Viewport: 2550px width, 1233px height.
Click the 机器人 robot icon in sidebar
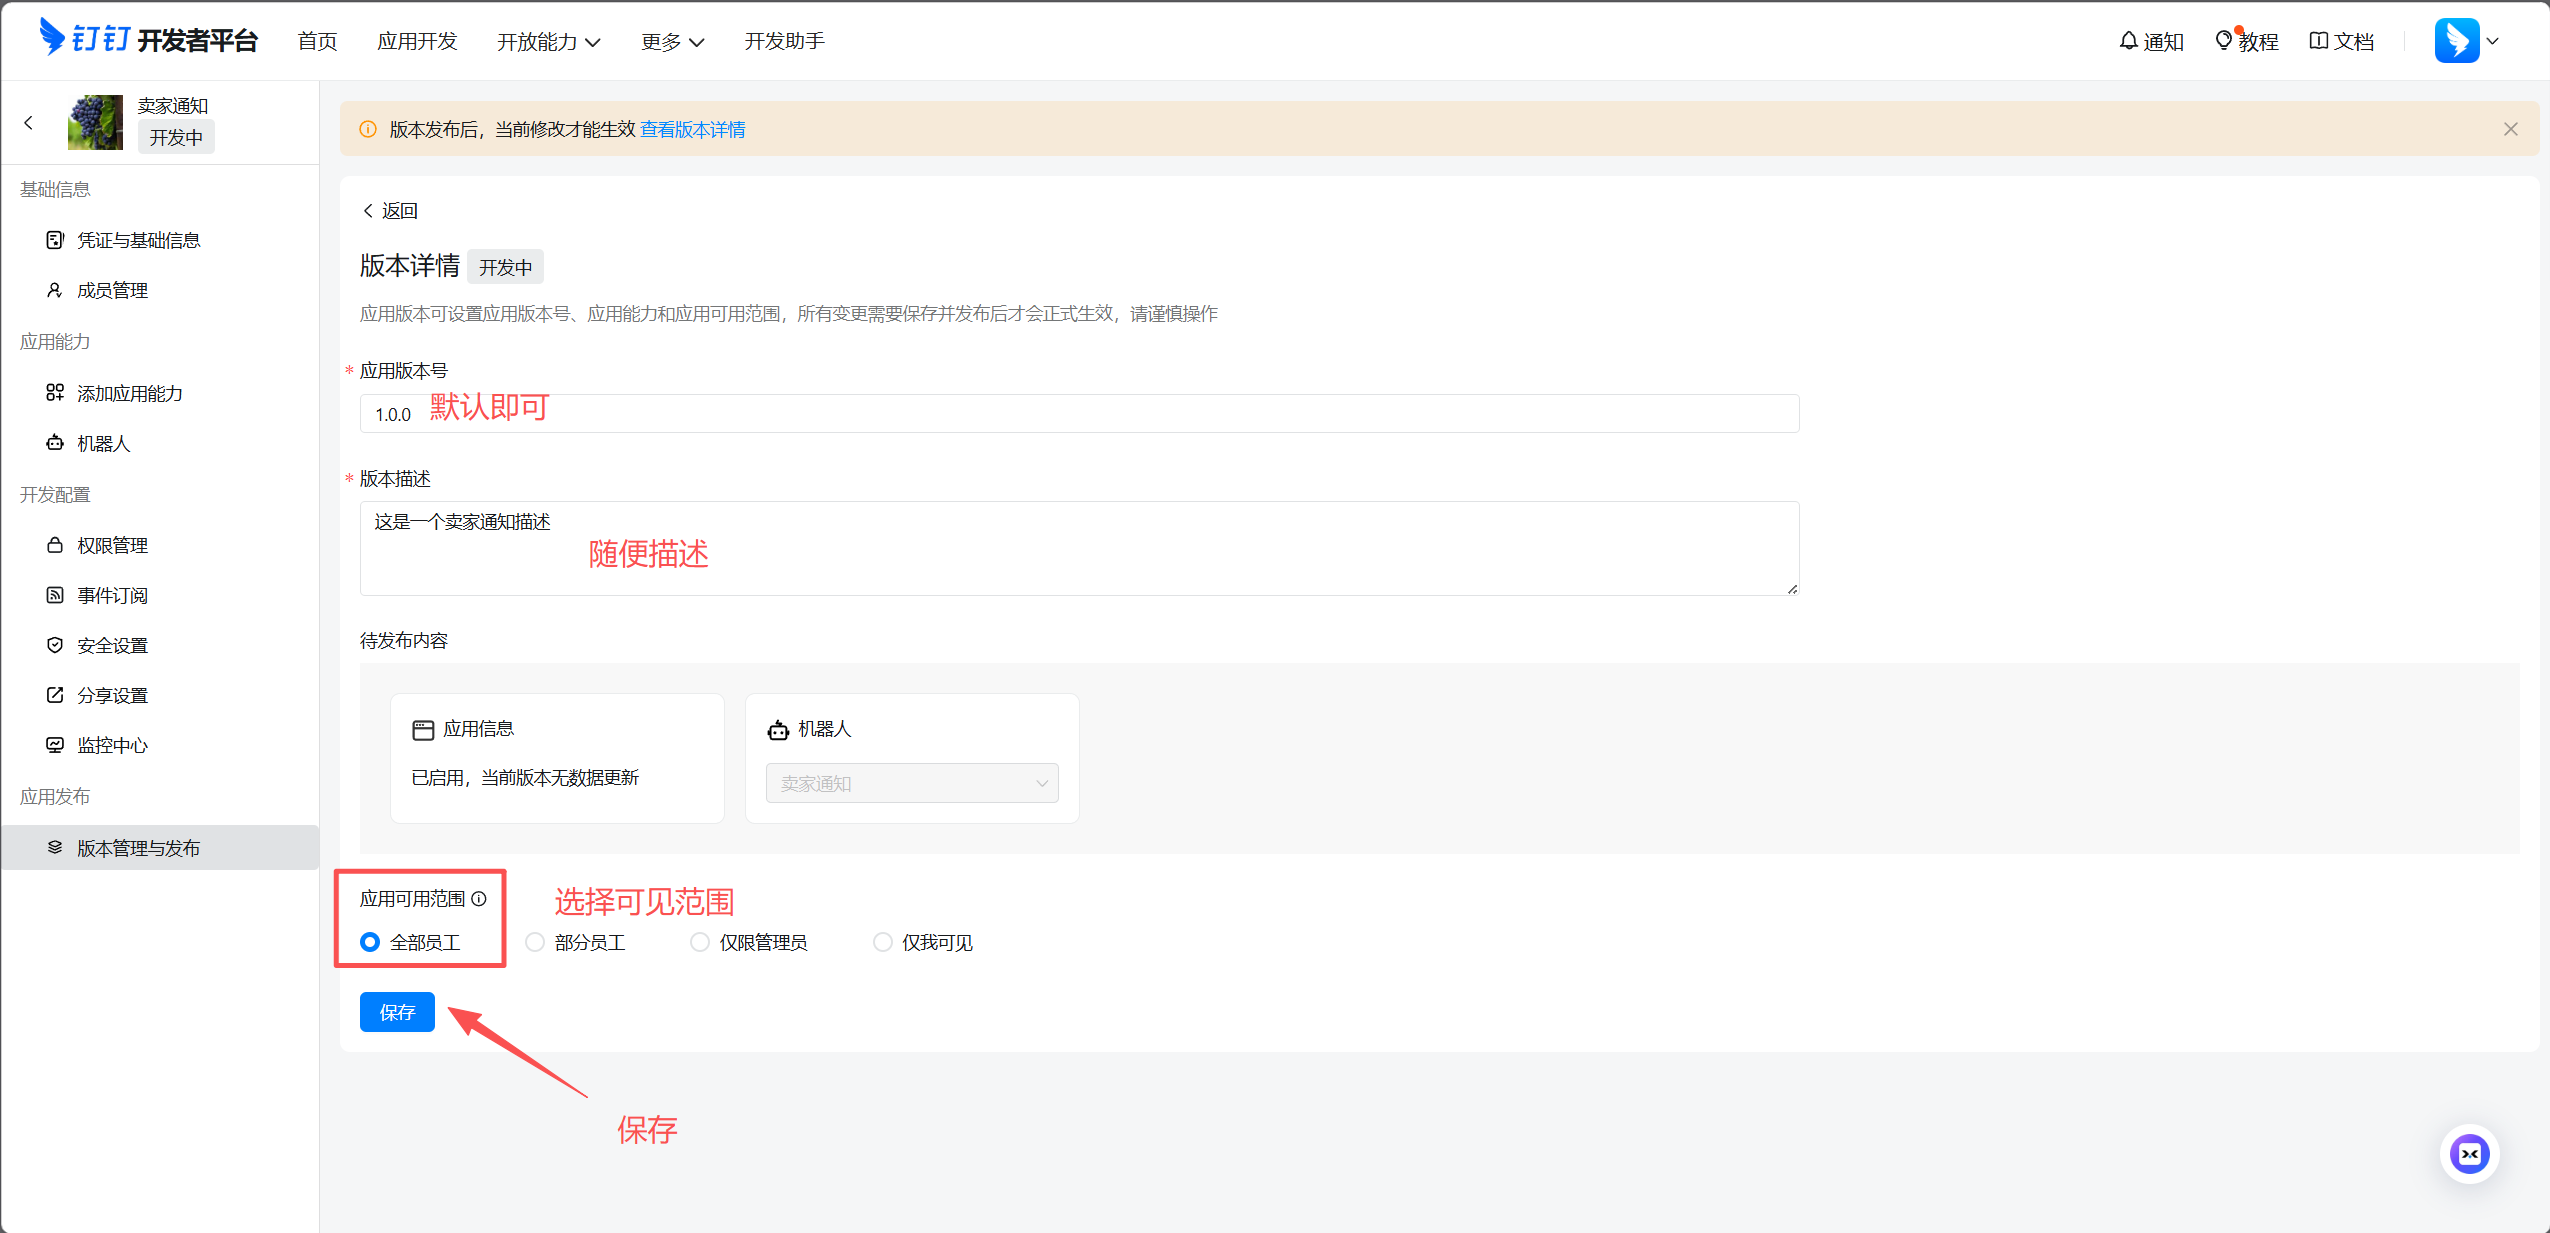click(x=55, y=443)
